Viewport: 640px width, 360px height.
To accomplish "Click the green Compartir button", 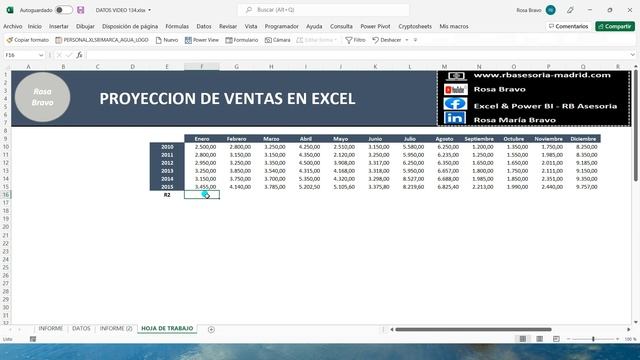I will 615,26.
